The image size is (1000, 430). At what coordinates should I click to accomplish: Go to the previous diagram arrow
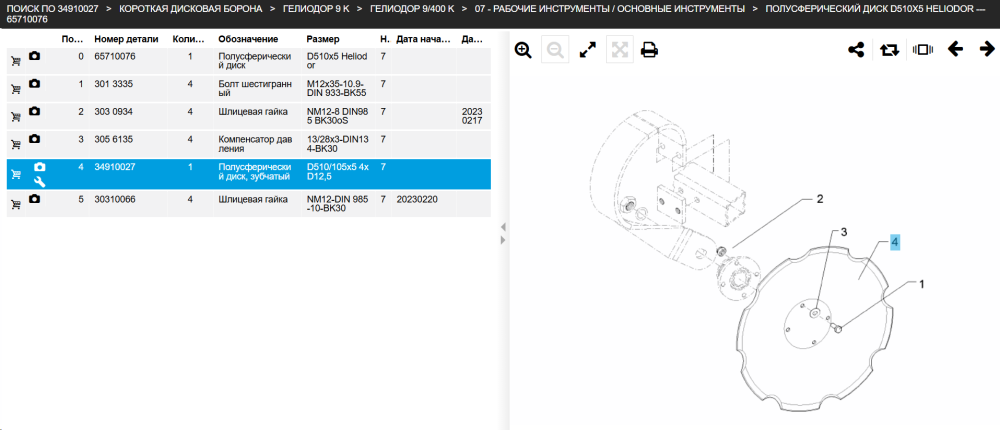point(955,49)
